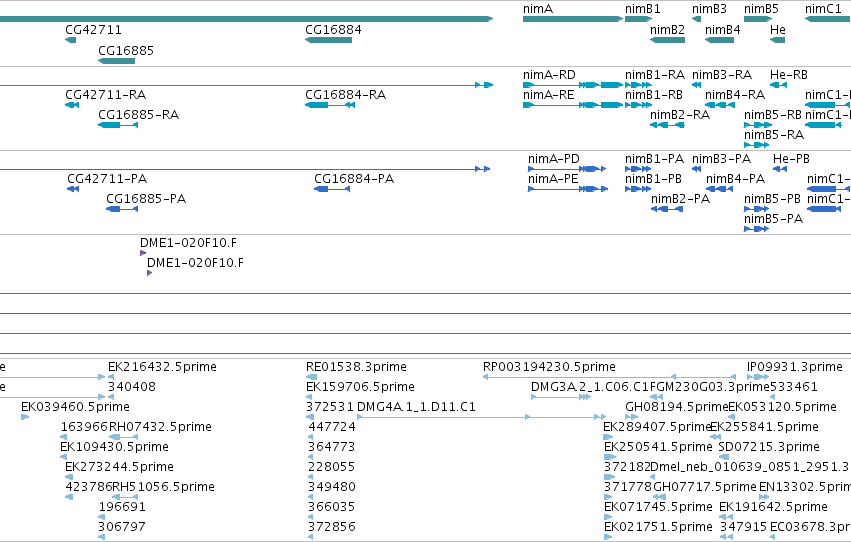Select the 447724 EST entry
851x542 pixels.
click(312, 437)
